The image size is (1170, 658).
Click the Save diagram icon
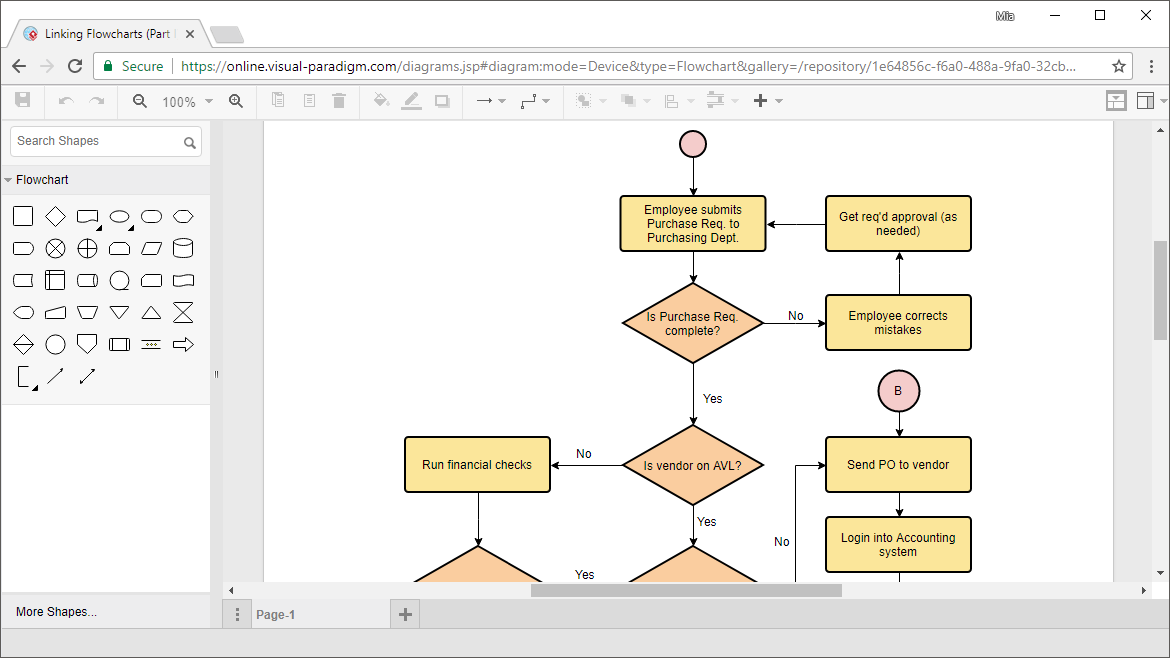coord(22,100)
